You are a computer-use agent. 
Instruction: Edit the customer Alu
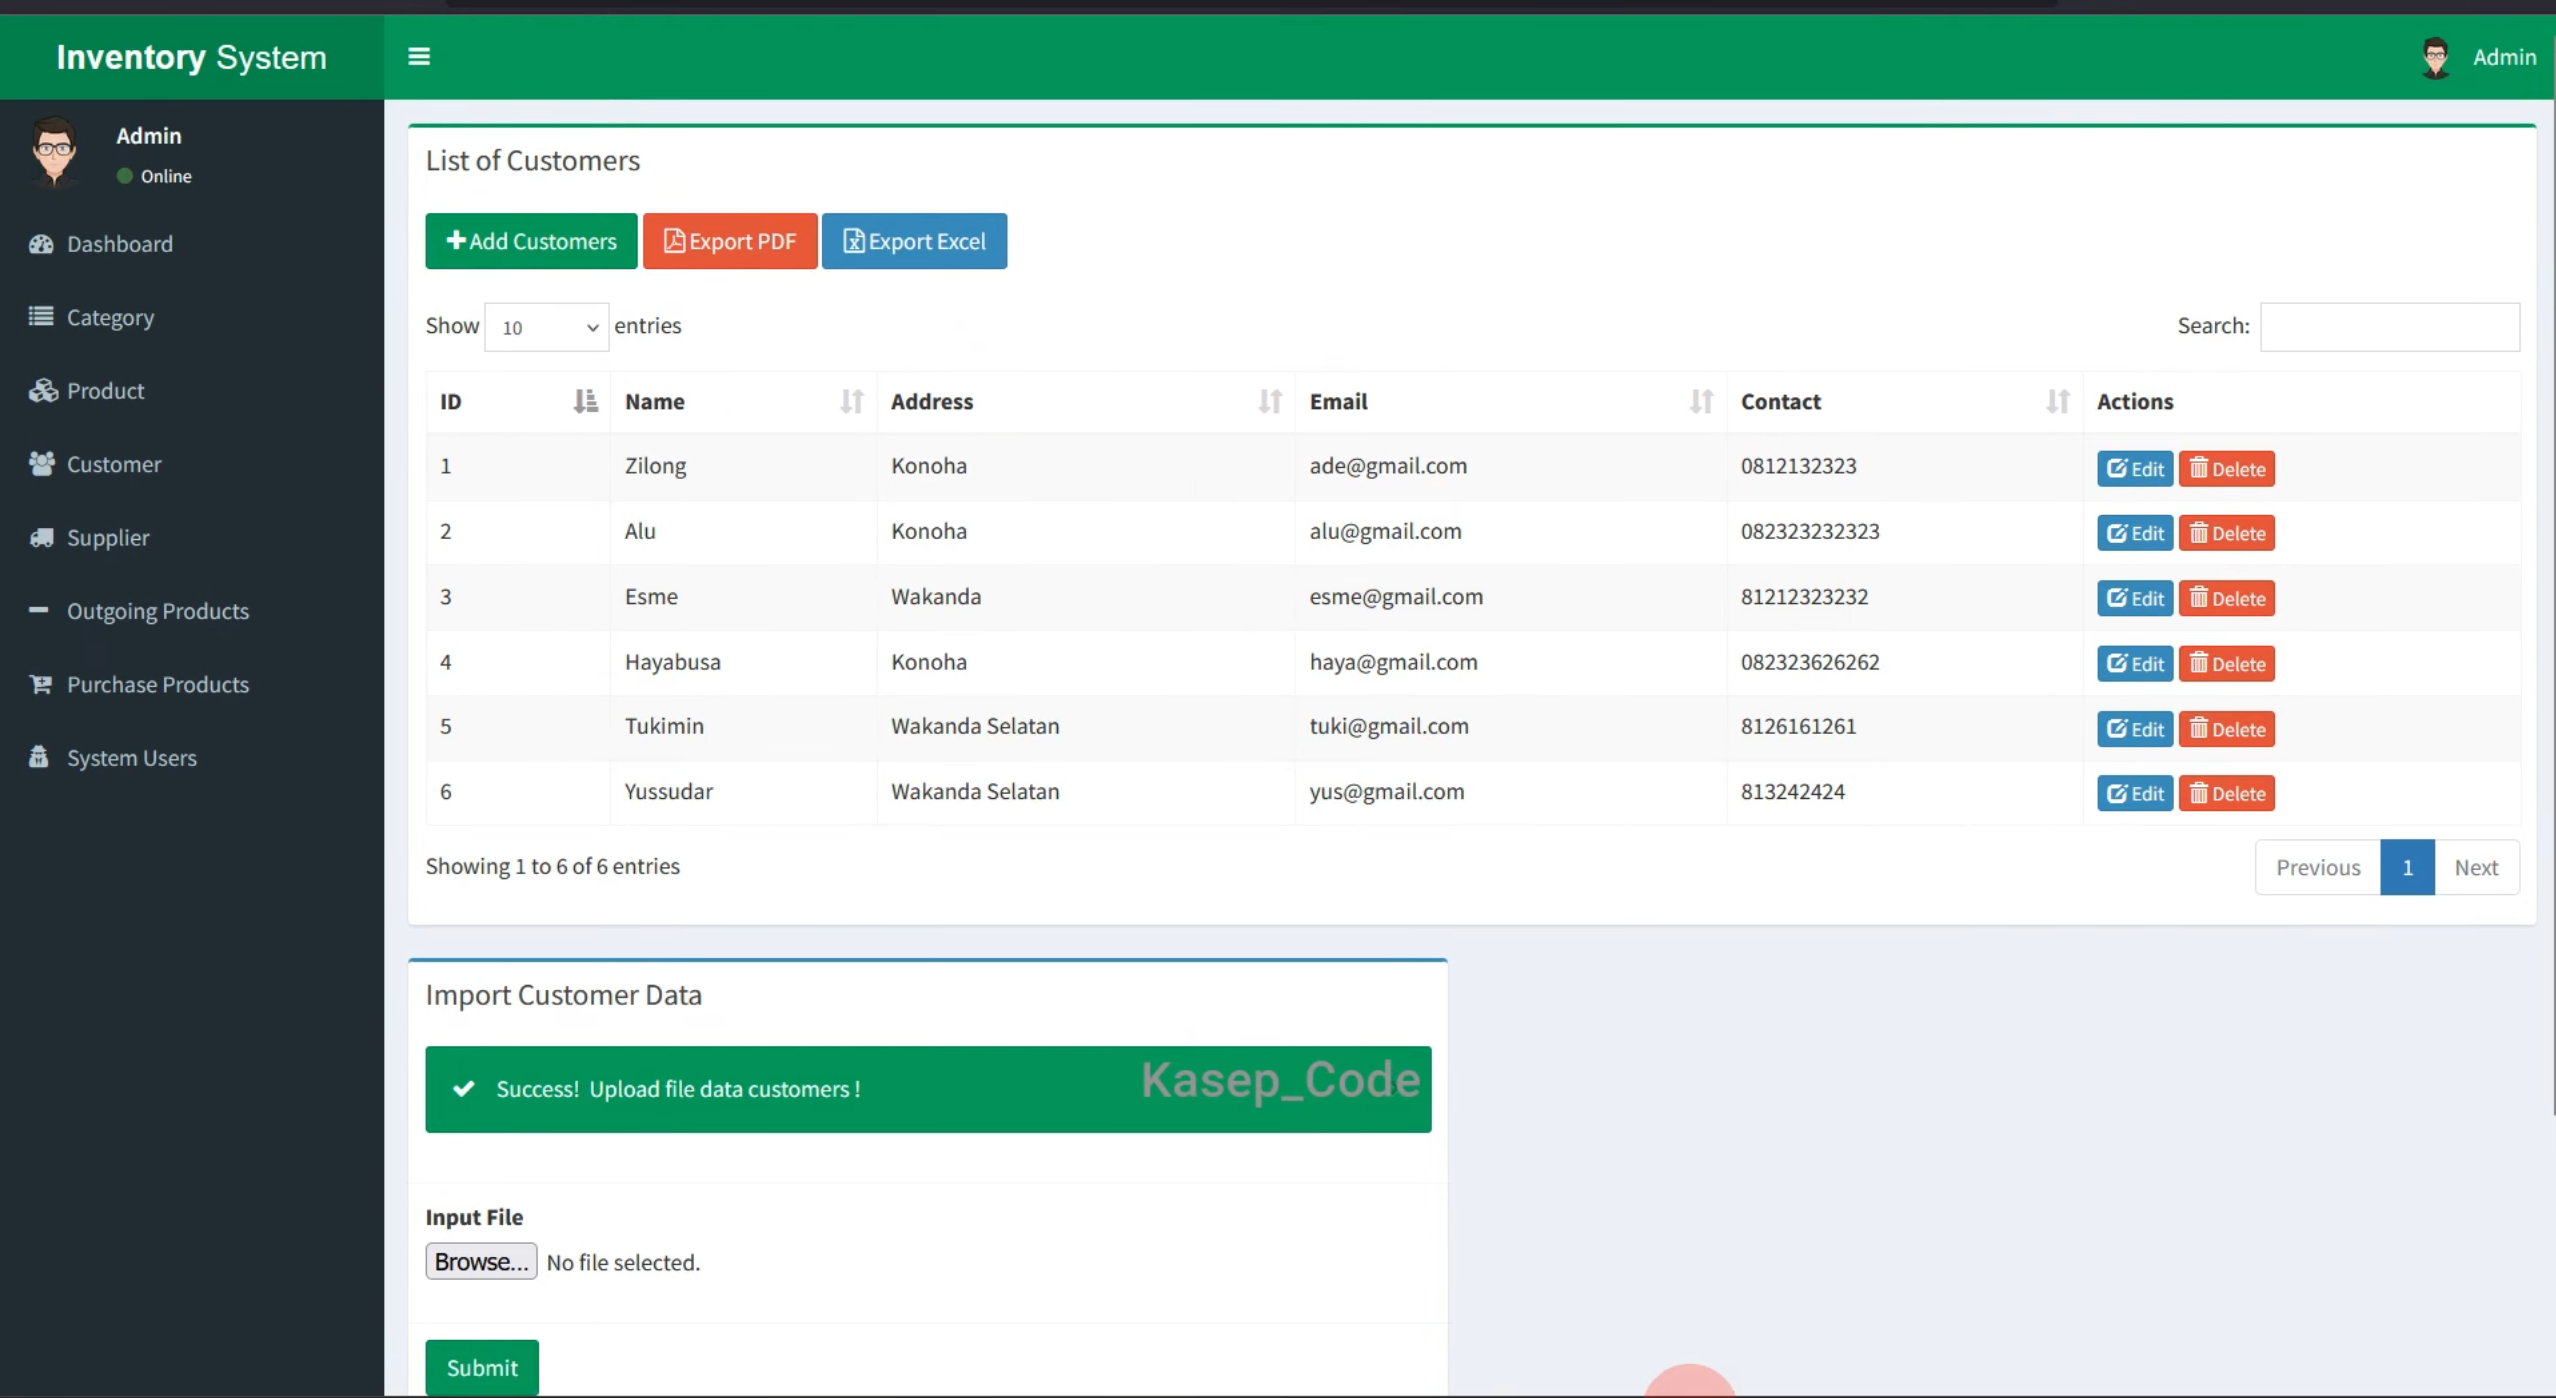pos(2135,533)
